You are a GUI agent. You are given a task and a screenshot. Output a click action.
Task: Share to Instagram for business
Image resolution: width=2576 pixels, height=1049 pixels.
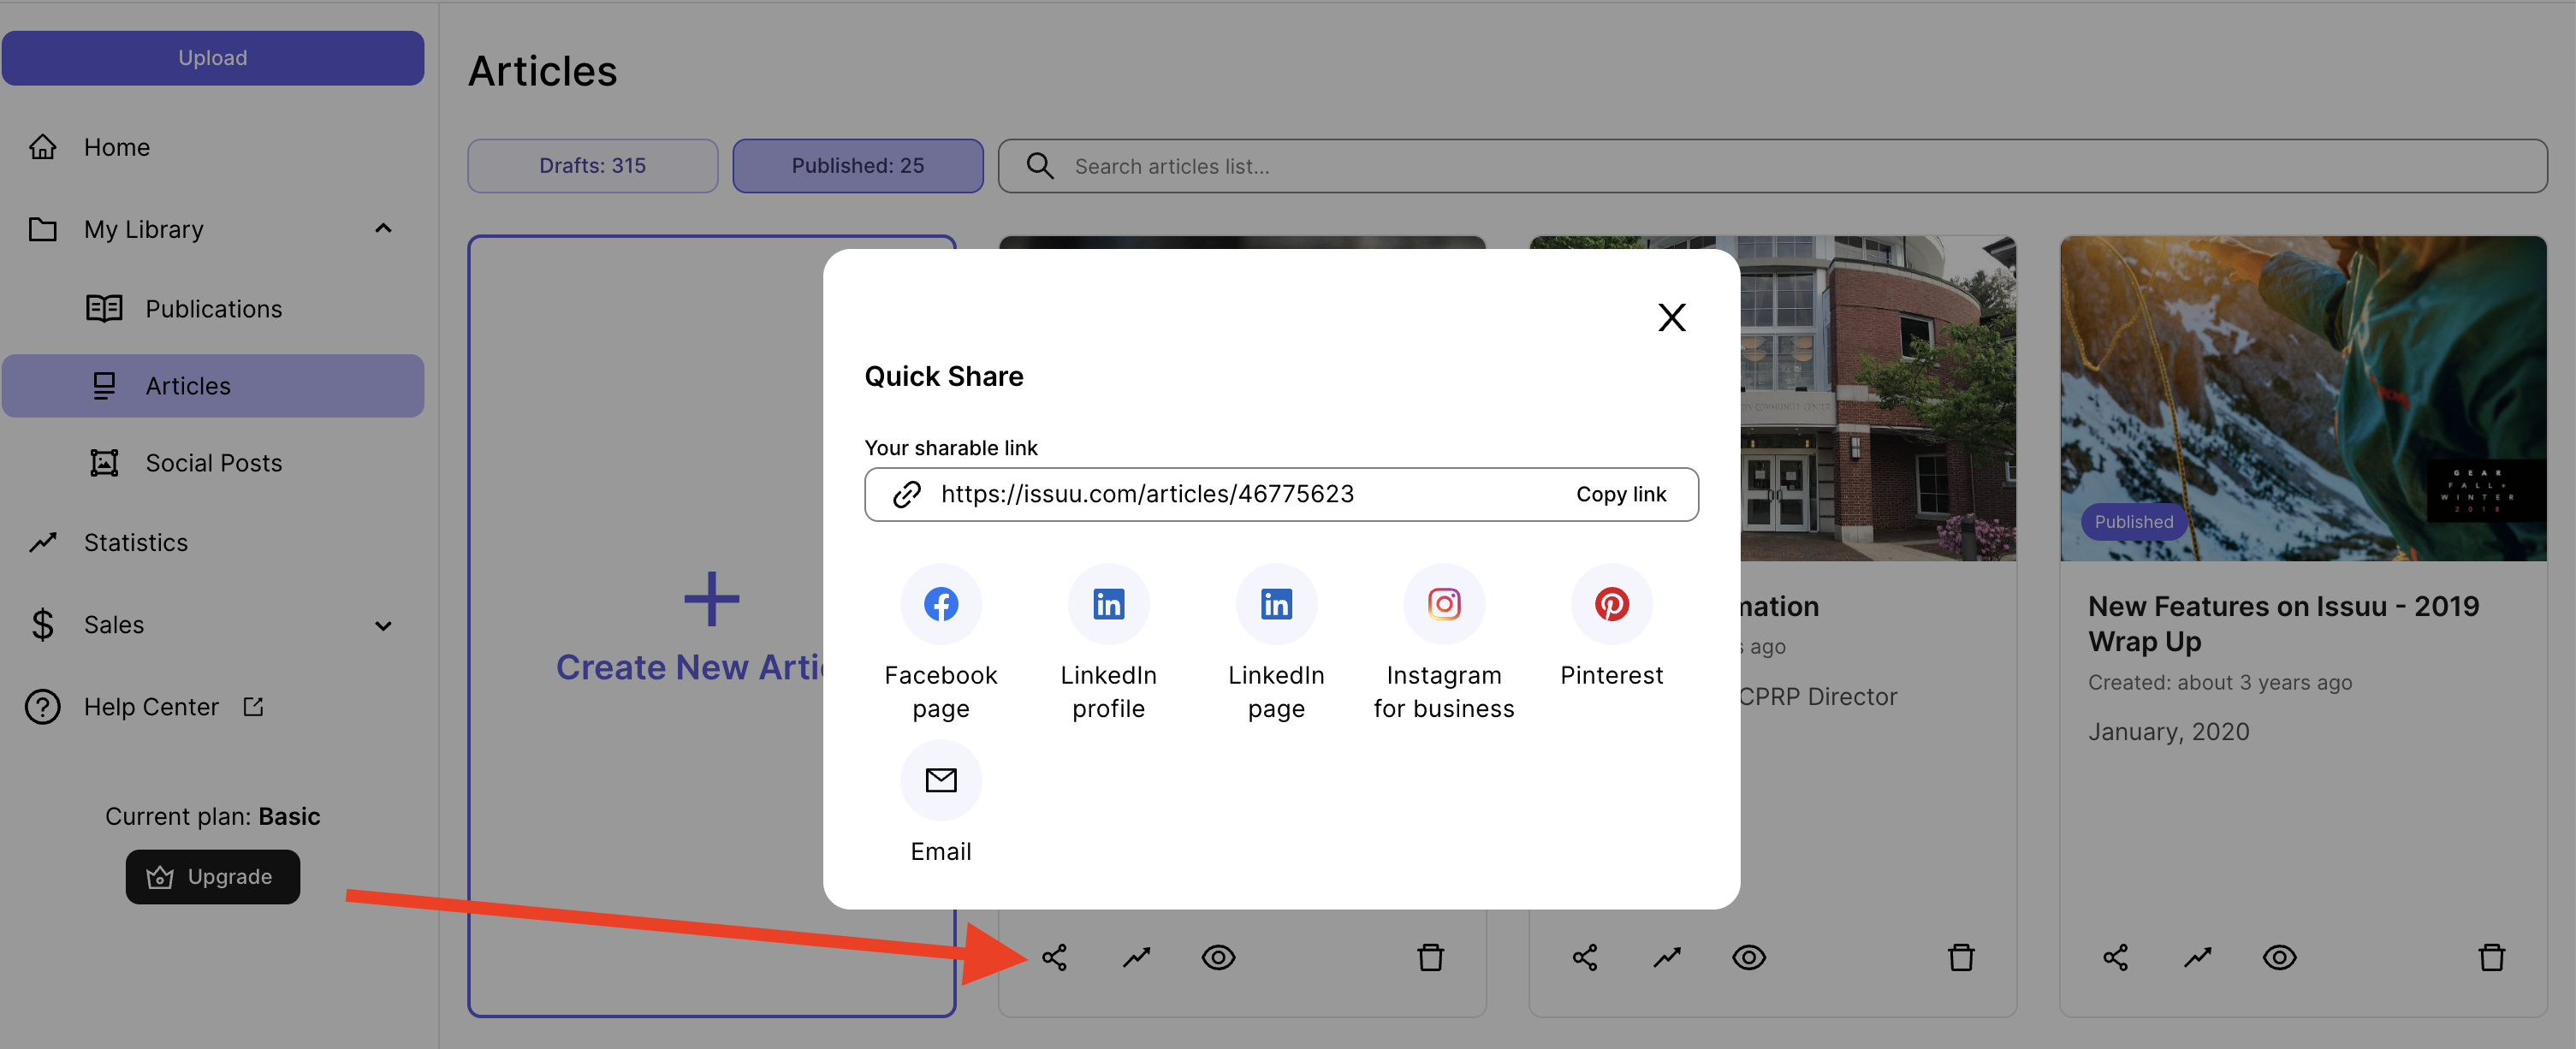tap(1443, 603)
